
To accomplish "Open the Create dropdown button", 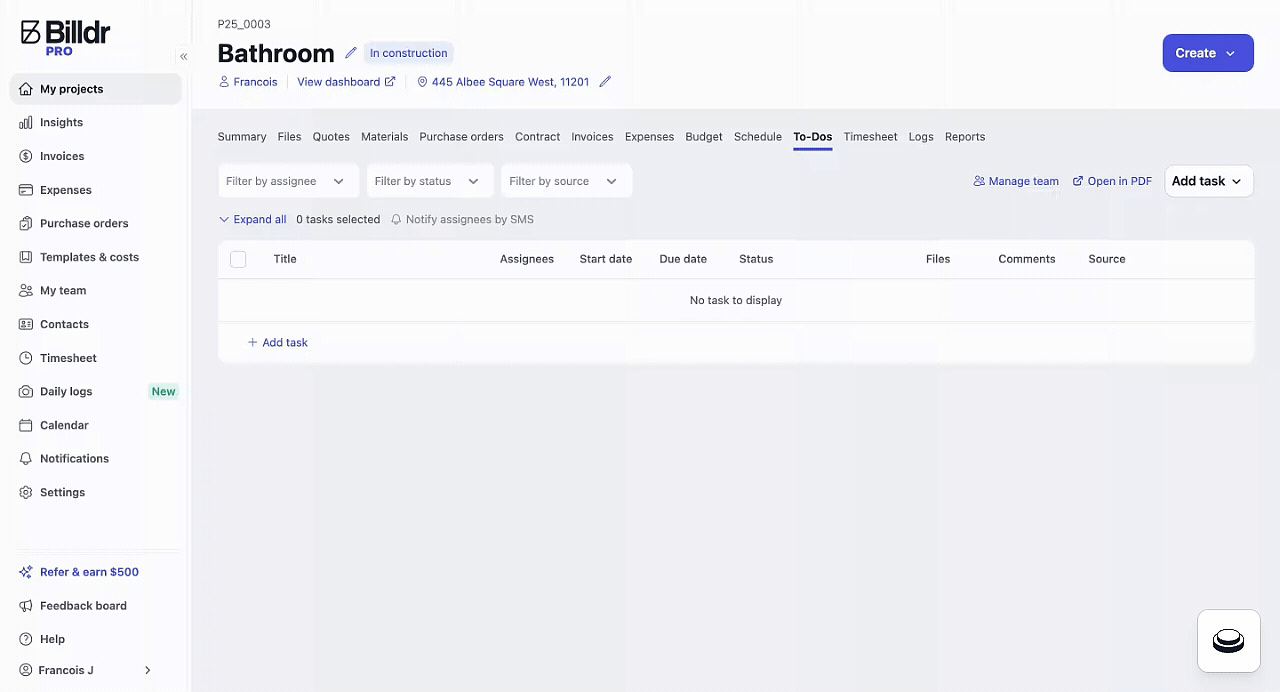I will tap(1208, 53).
